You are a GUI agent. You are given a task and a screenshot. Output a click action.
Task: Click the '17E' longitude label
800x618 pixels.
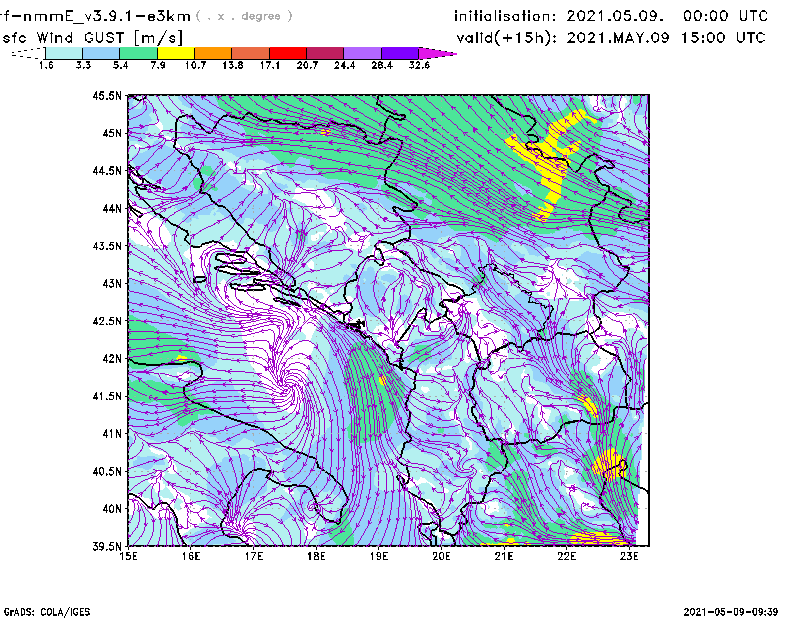coord(254,556)
